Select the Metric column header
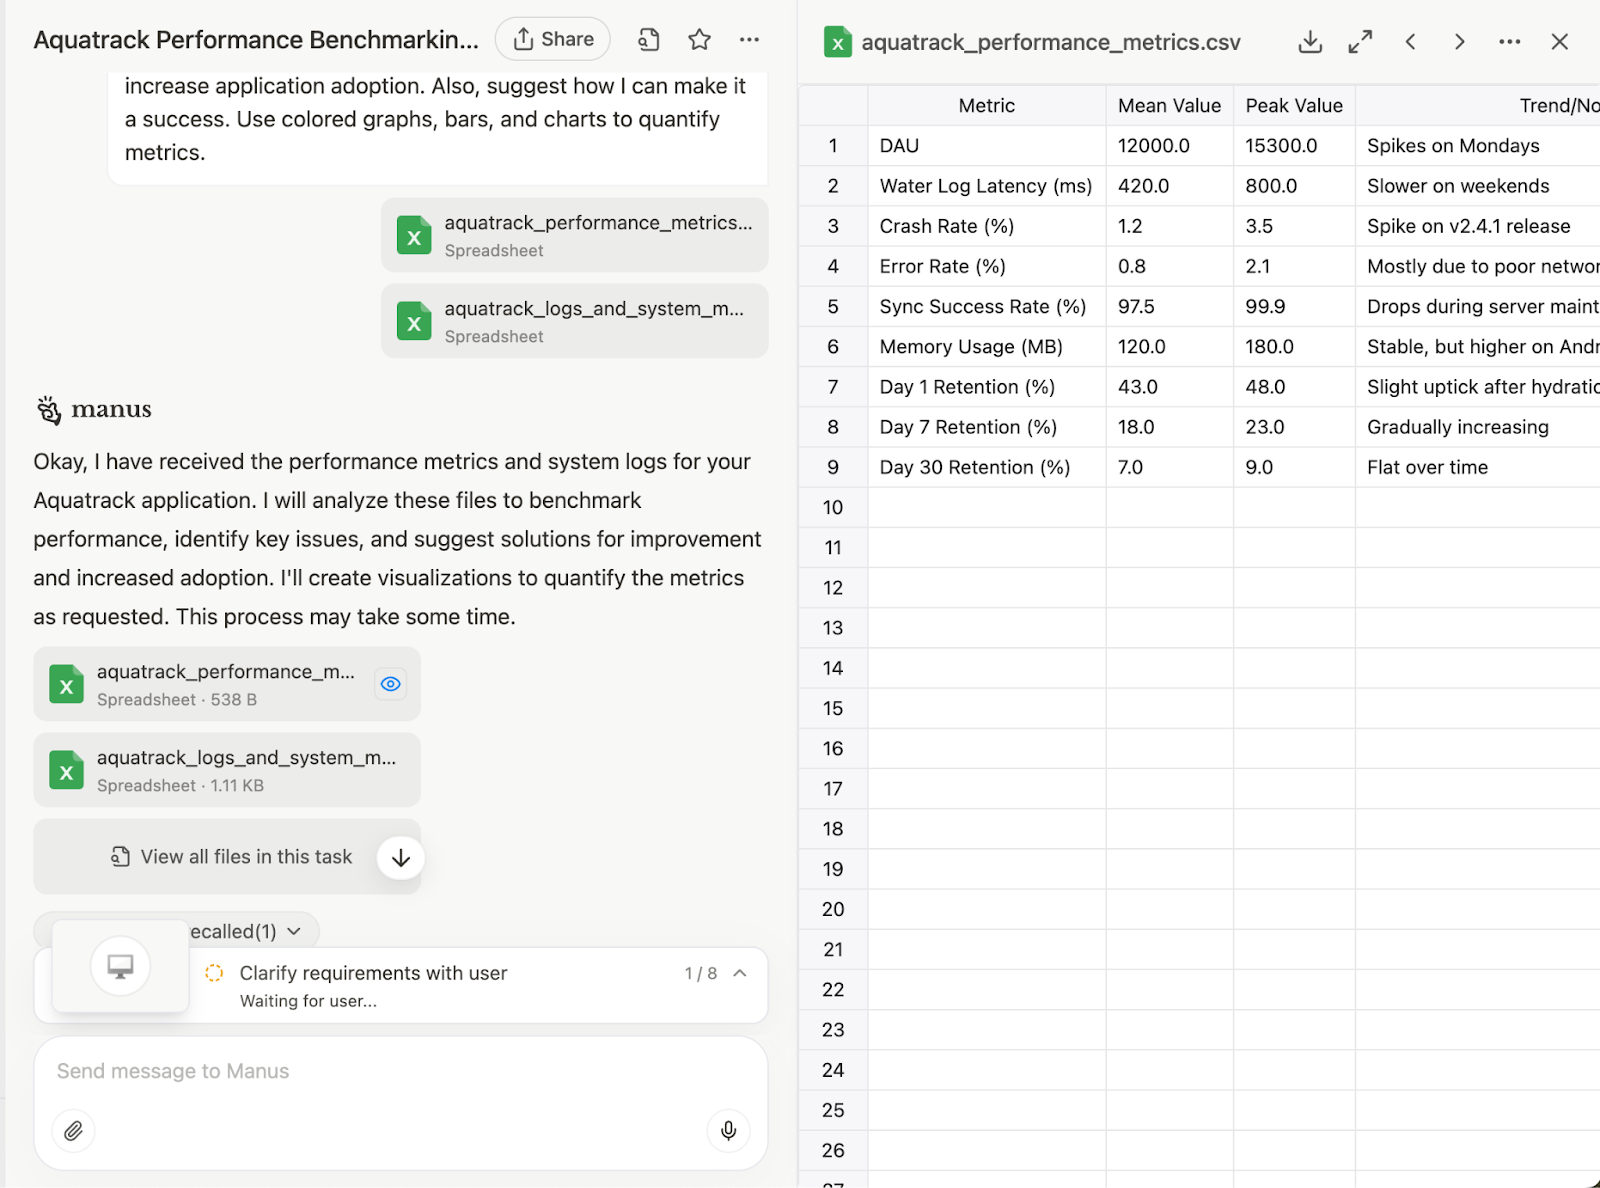This screenshot has height=1188, width=1600. coord(987,105)
